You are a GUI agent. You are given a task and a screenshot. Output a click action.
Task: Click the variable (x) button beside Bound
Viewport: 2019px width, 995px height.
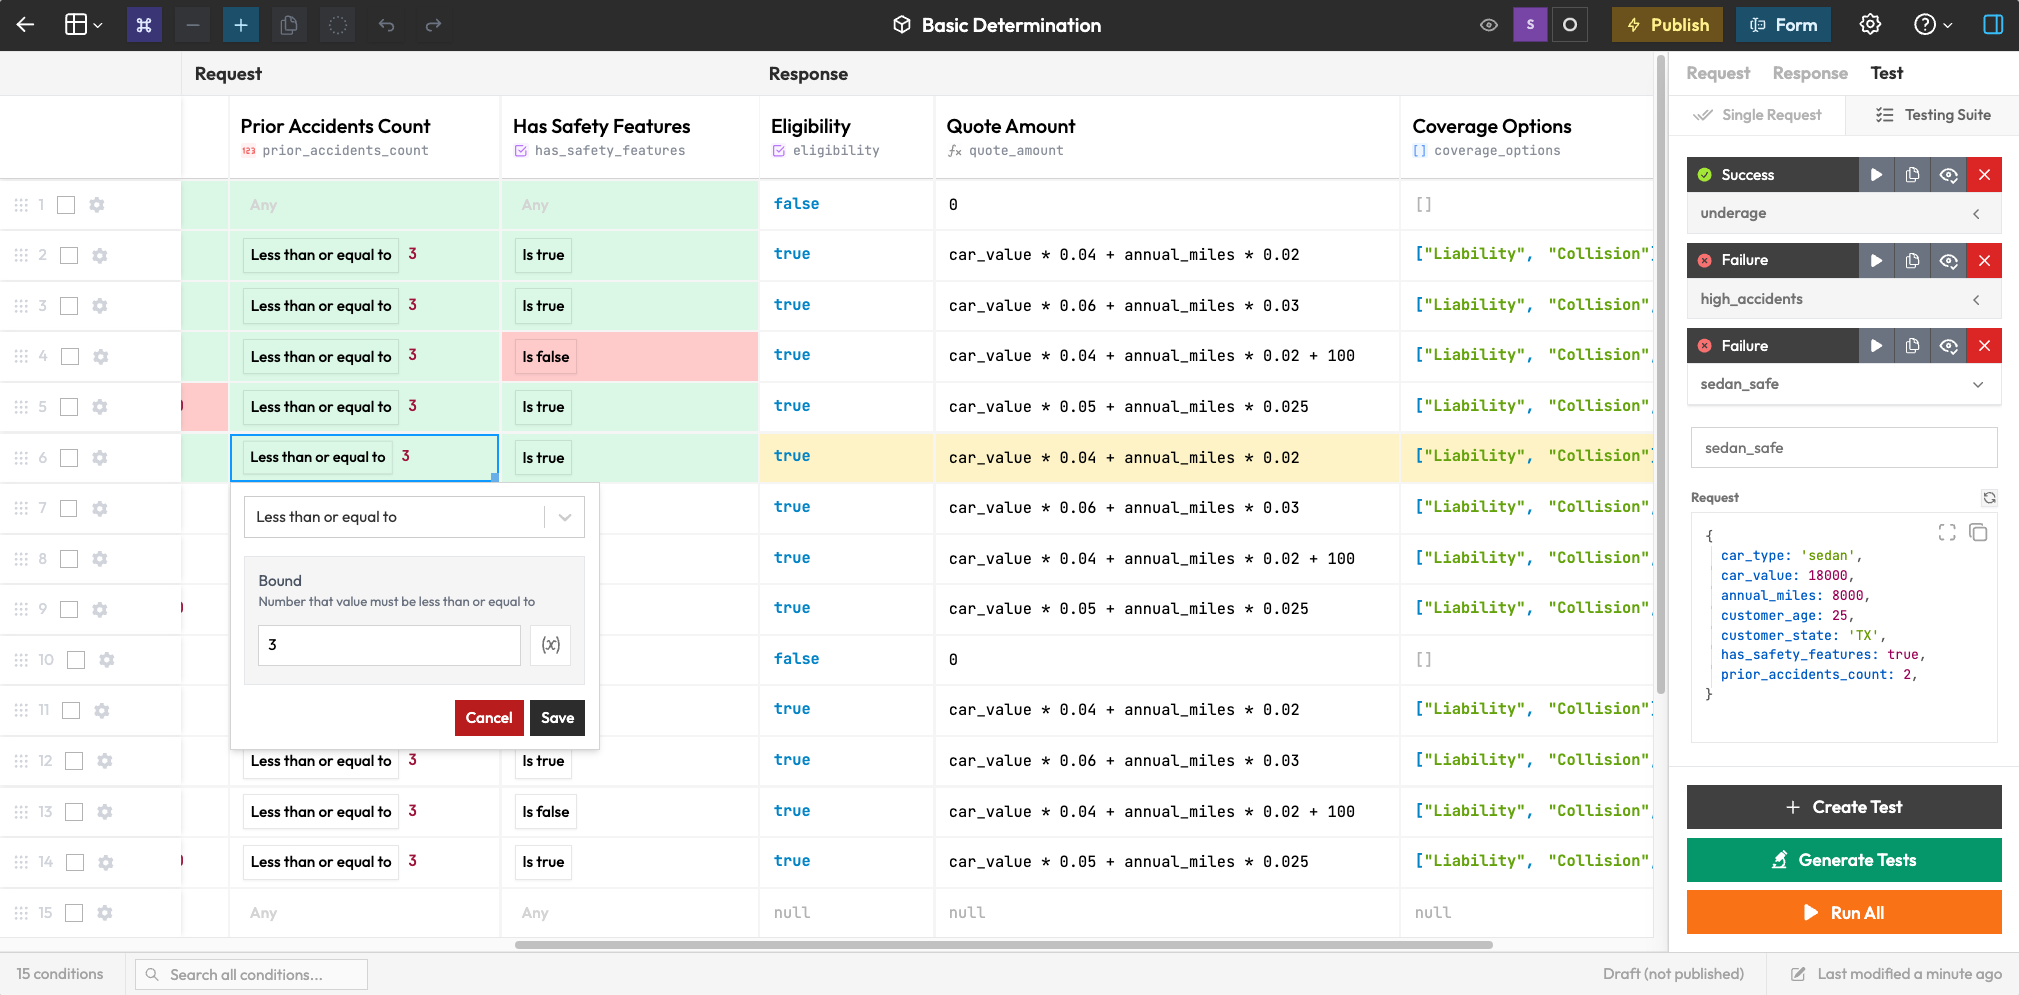[x=551, y=645]
